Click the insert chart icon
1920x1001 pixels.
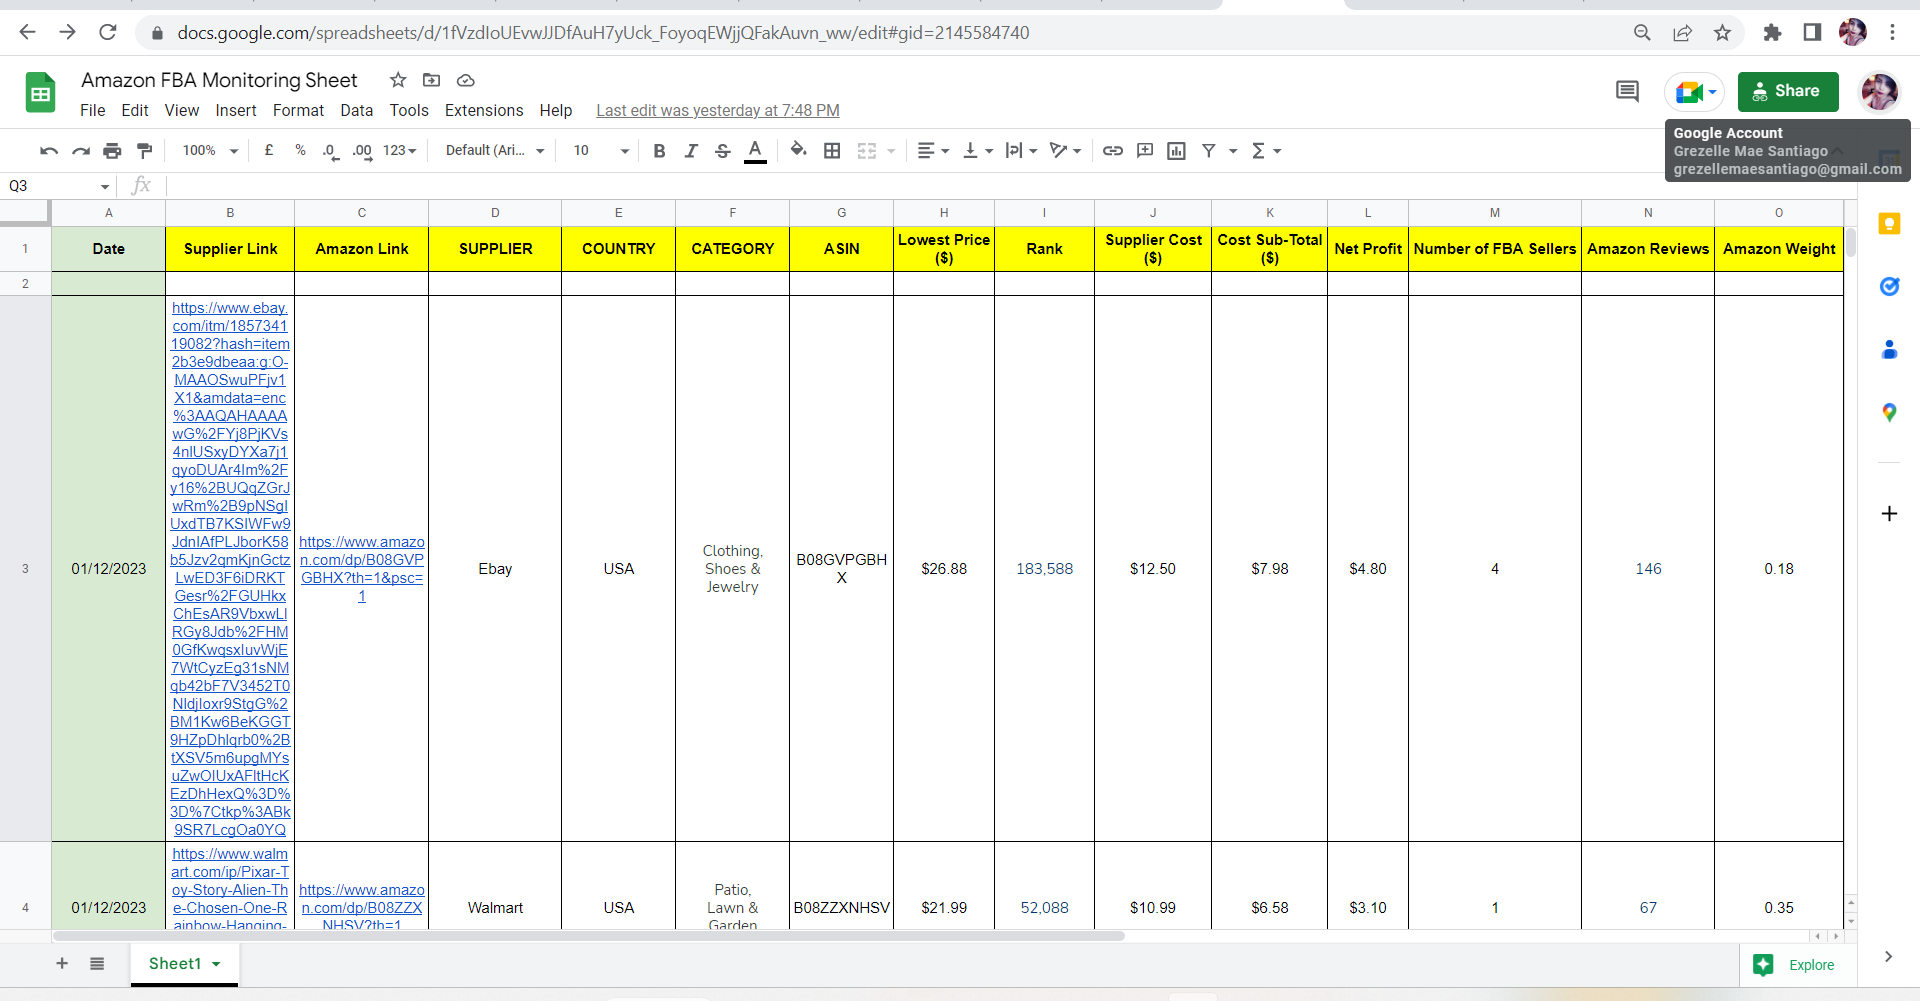[x=1177, y=151]
